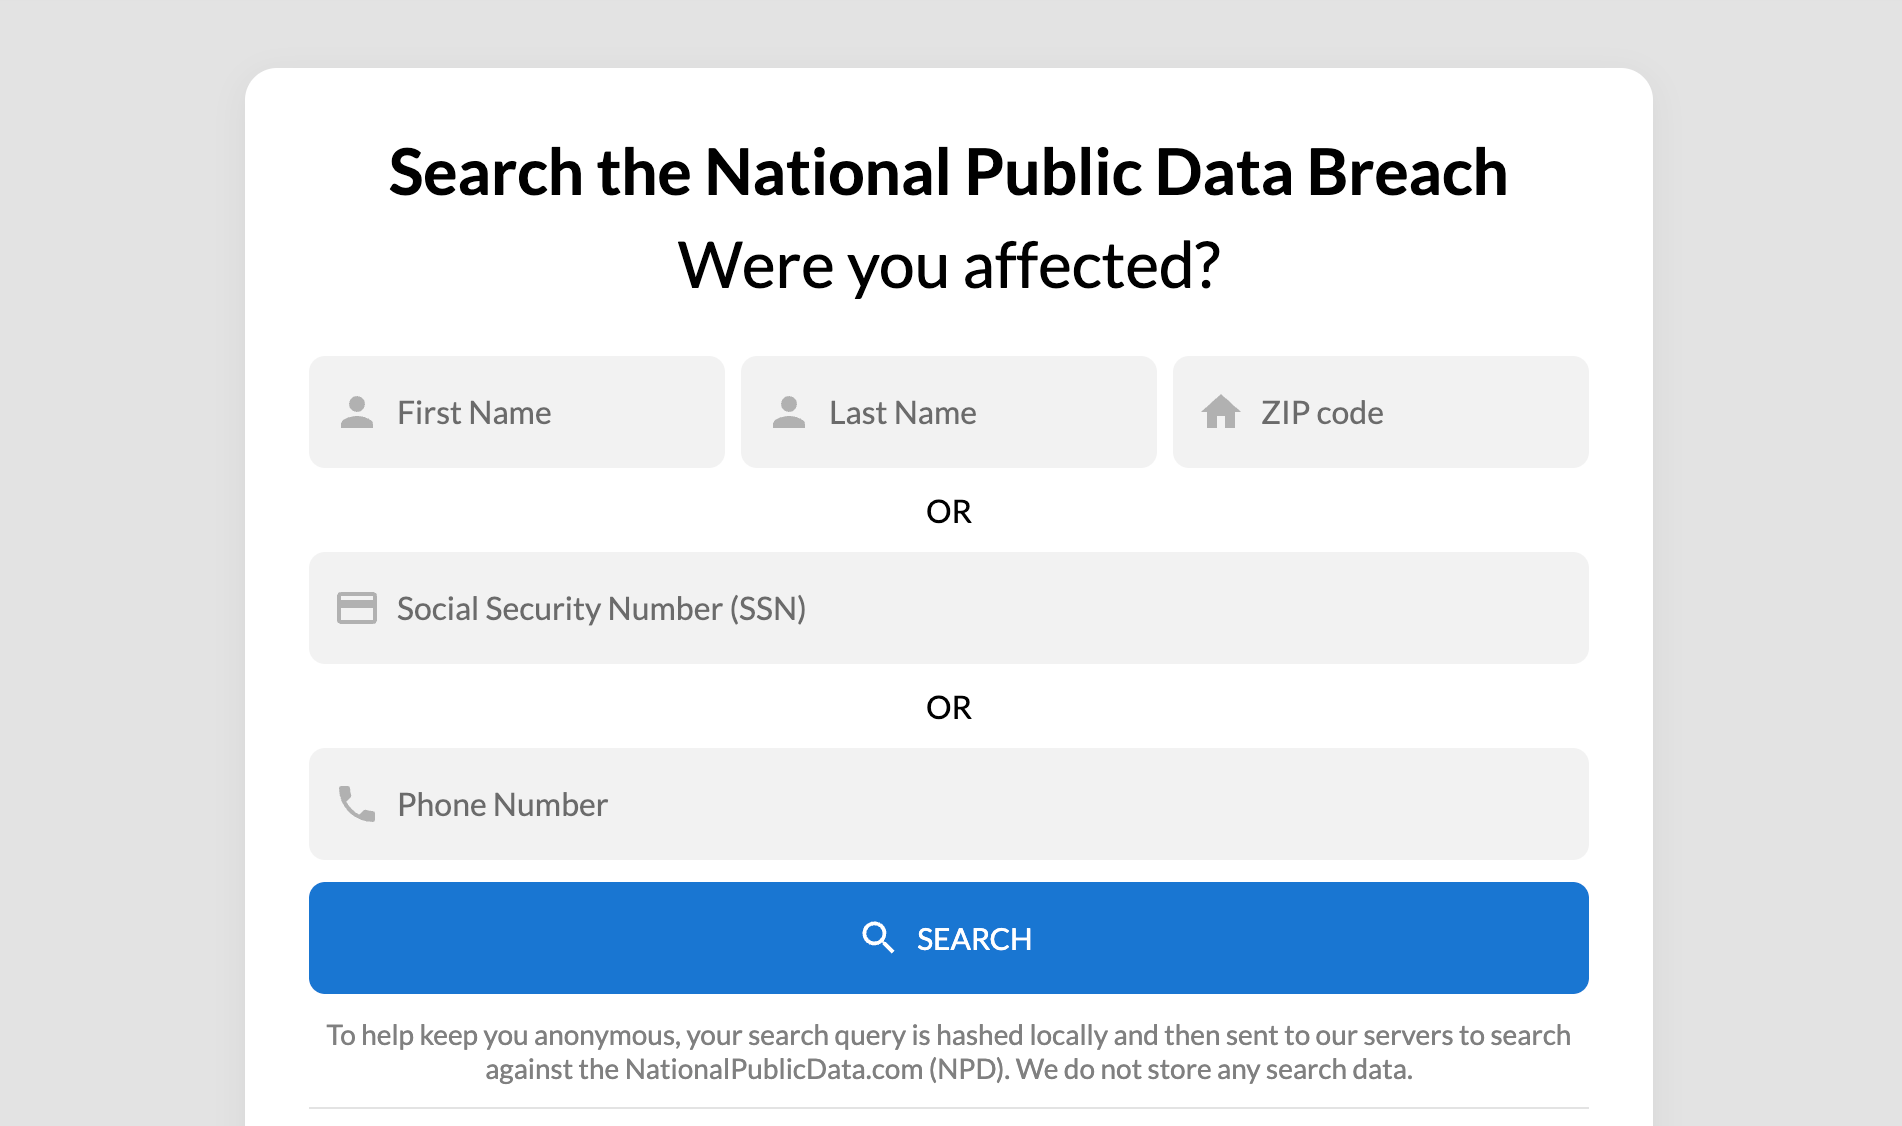This screenshot has height=1126, width=1902.
Task: Click the anonymity disclaimer's first line
Action: (949, 1035)
